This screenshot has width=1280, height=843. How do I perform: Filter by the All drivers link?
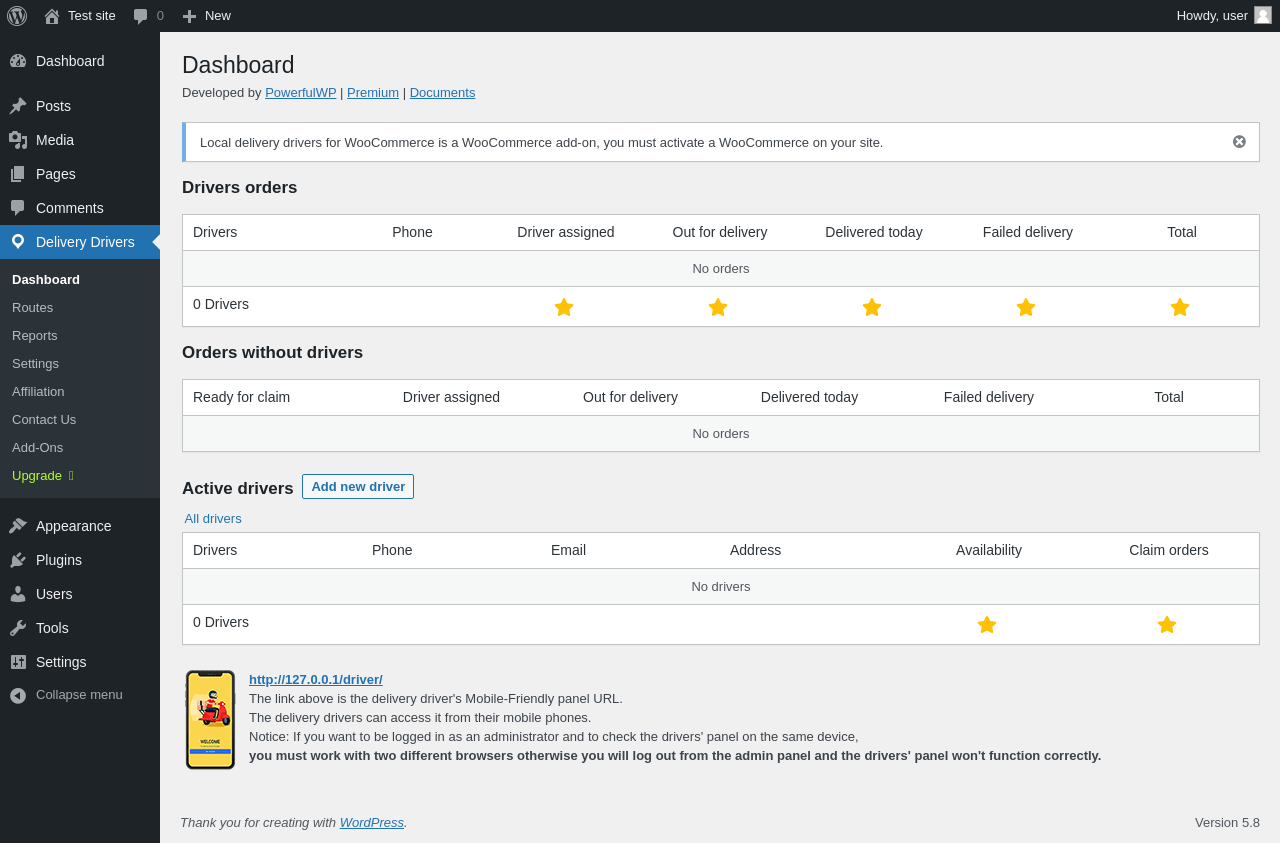tap(213, 519)
